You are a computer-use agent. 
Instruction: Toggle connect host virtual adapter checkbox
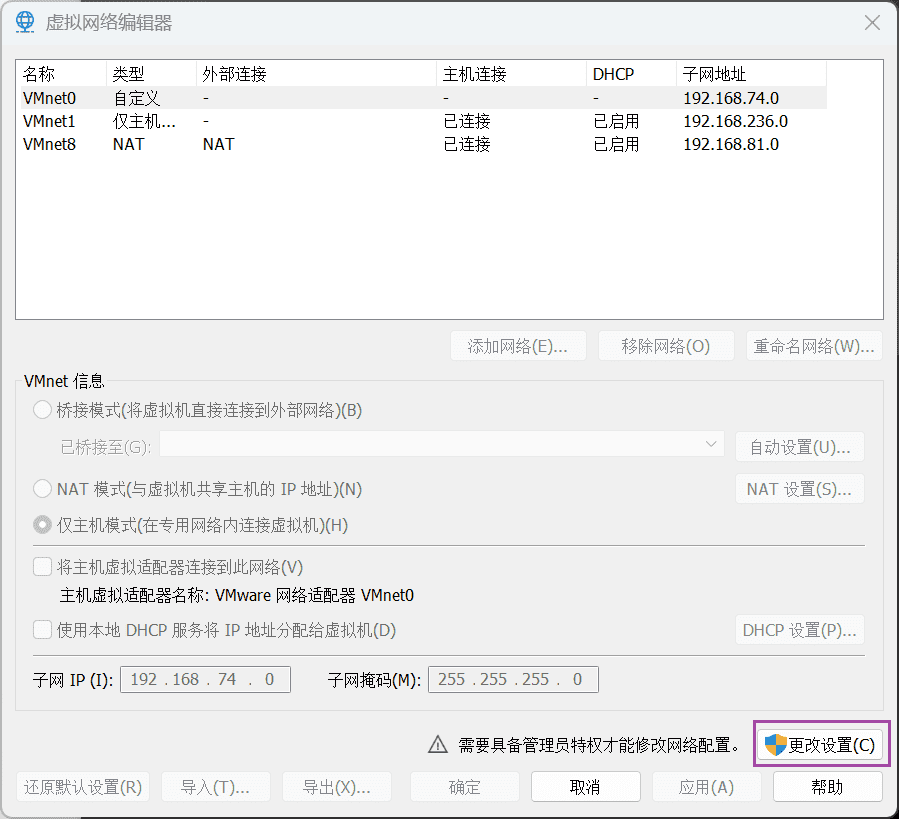coord(42,567)
